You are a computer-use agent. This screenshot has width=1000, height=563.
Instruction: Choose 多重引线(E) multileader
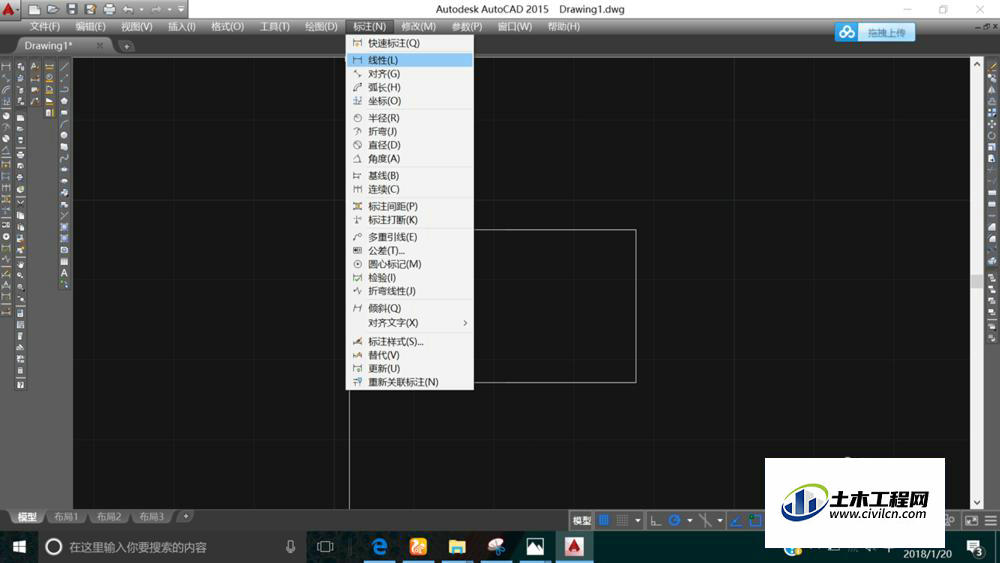tap(409, 237)
